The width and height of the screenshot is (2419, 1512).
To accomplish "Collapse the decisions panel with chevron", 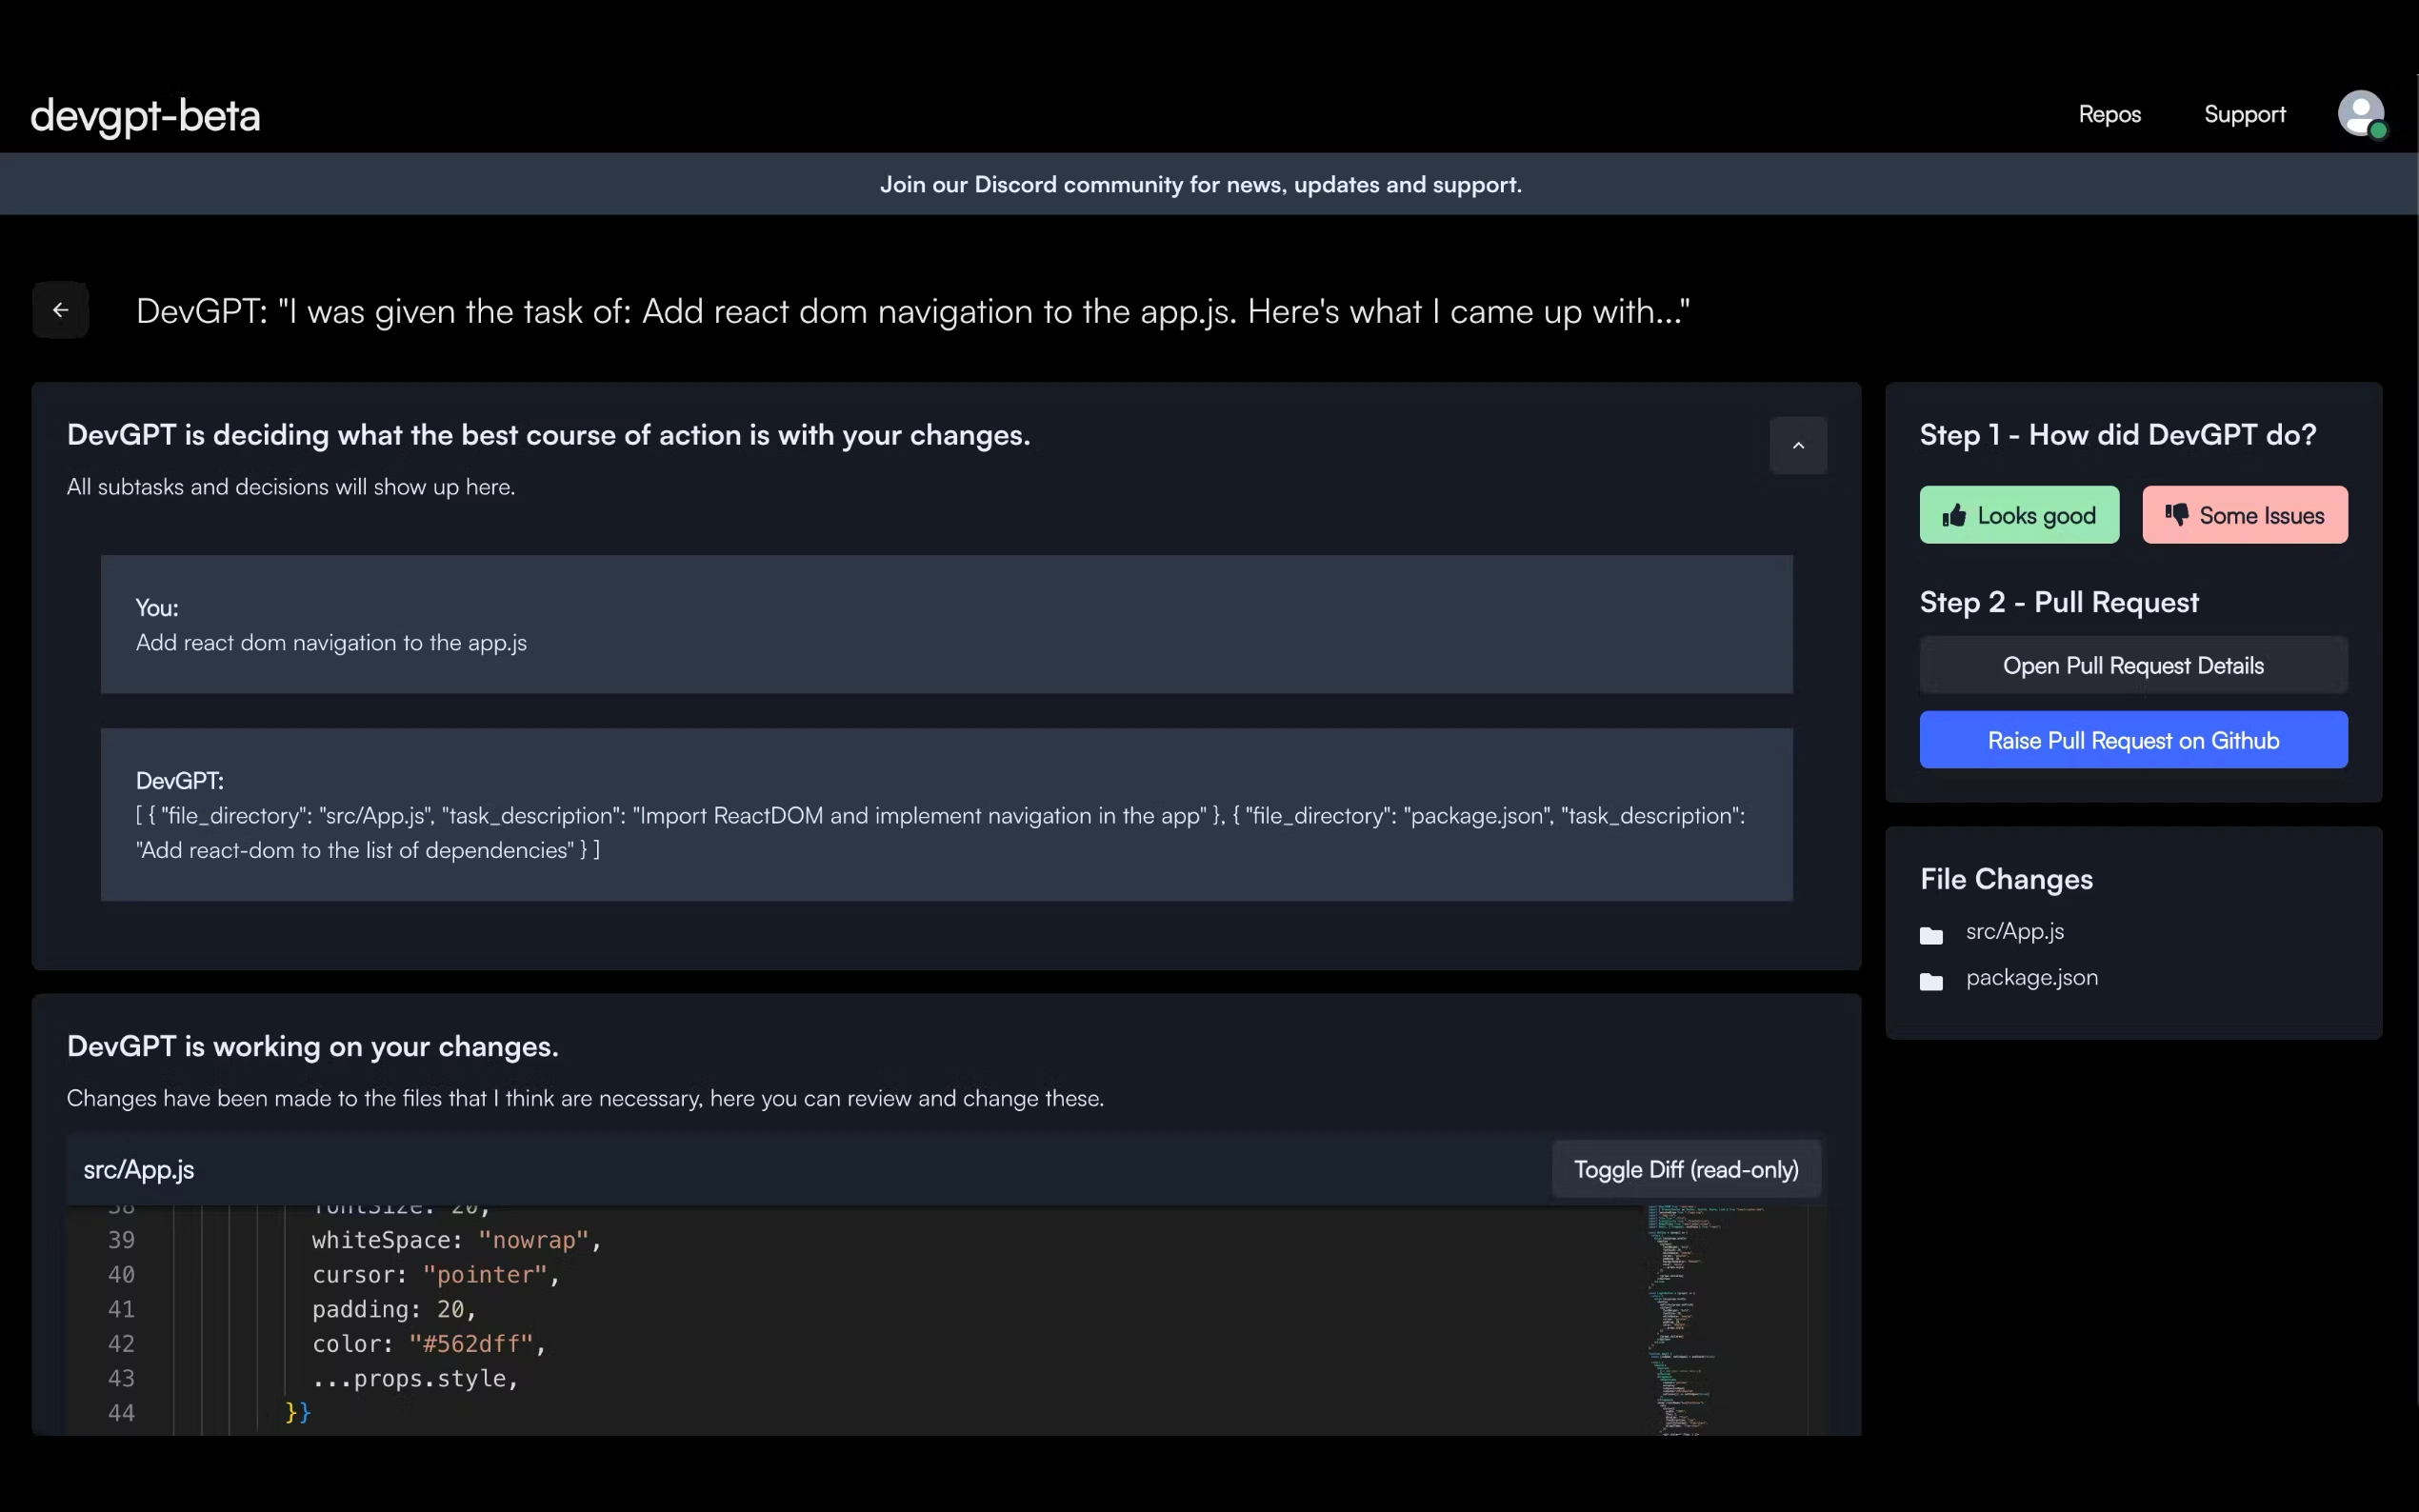I will click(1797, 446).
